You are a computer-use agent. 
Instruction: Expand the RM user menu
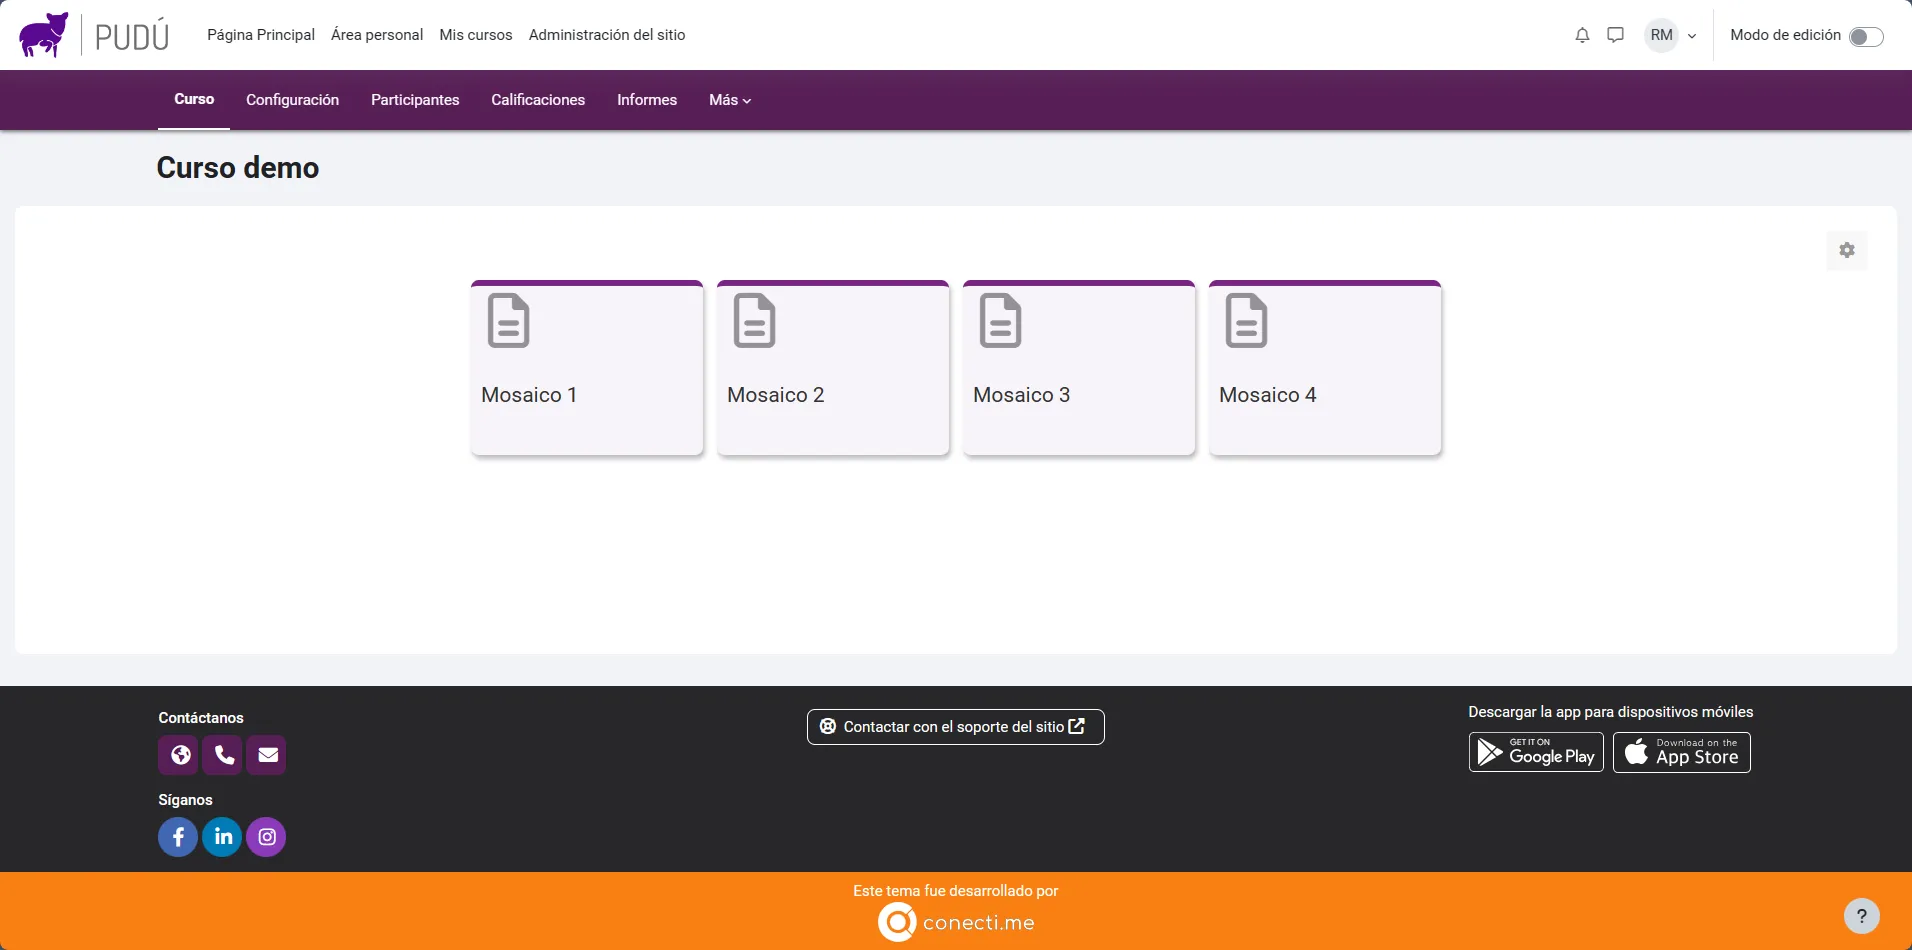[1672, 35]
